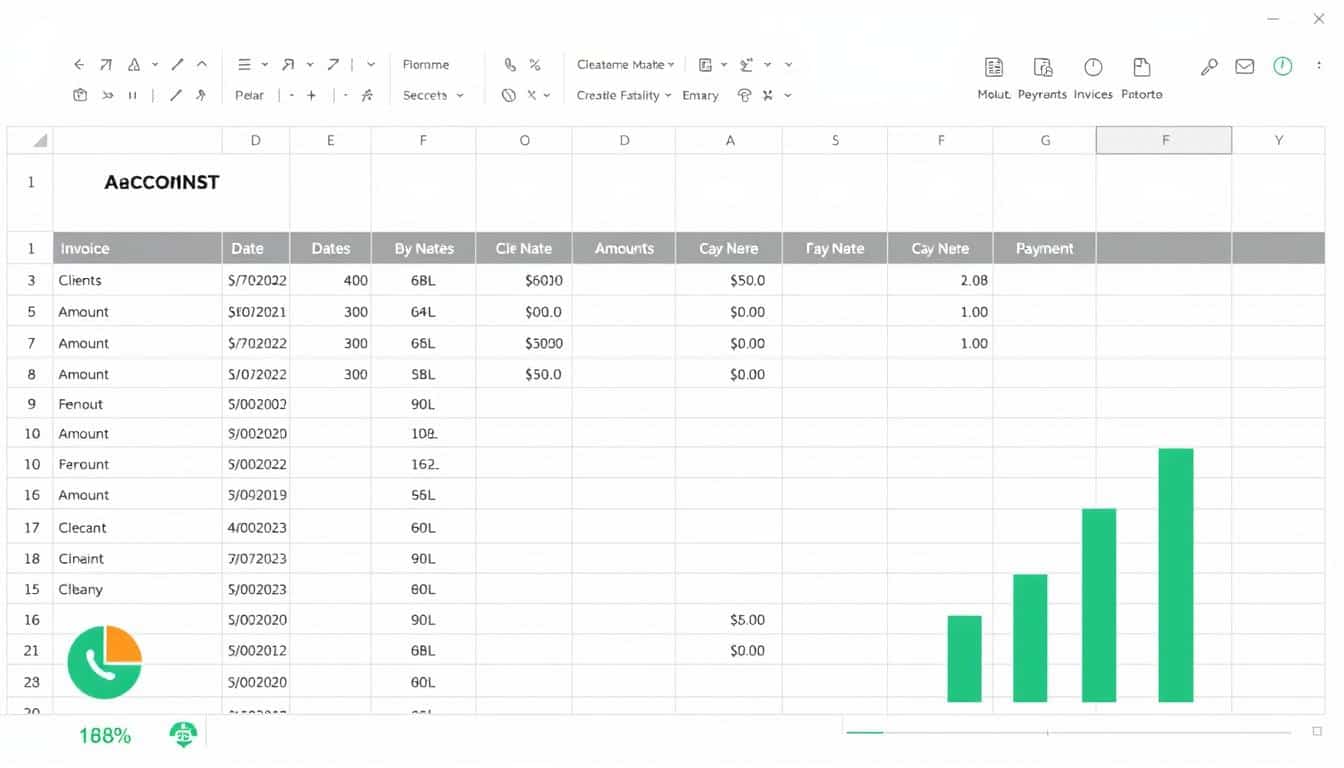Open the Molut document icon
The height and width of the screenshot is (768, 1344).
(994, 67)
